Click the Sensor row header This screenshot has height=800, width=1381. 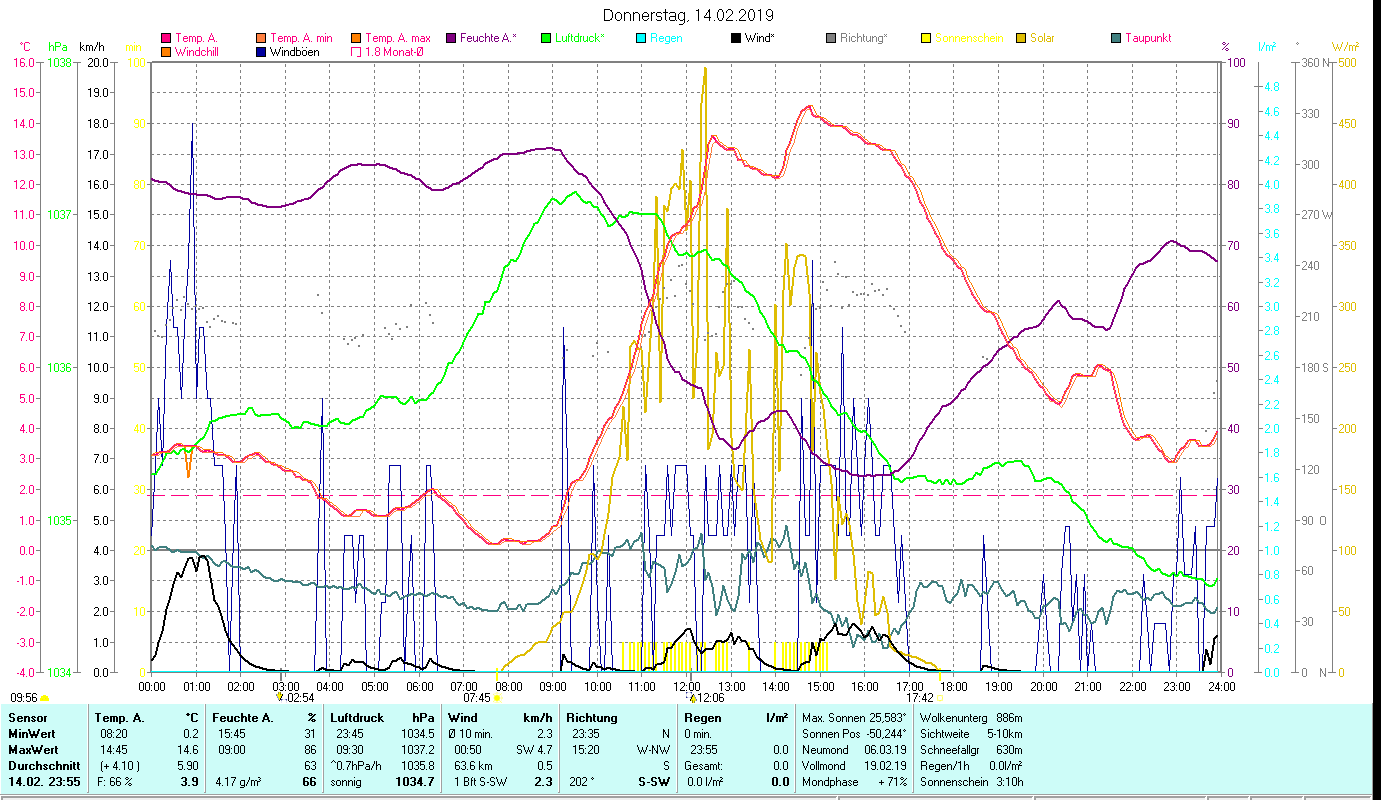(x=27, y=718)
